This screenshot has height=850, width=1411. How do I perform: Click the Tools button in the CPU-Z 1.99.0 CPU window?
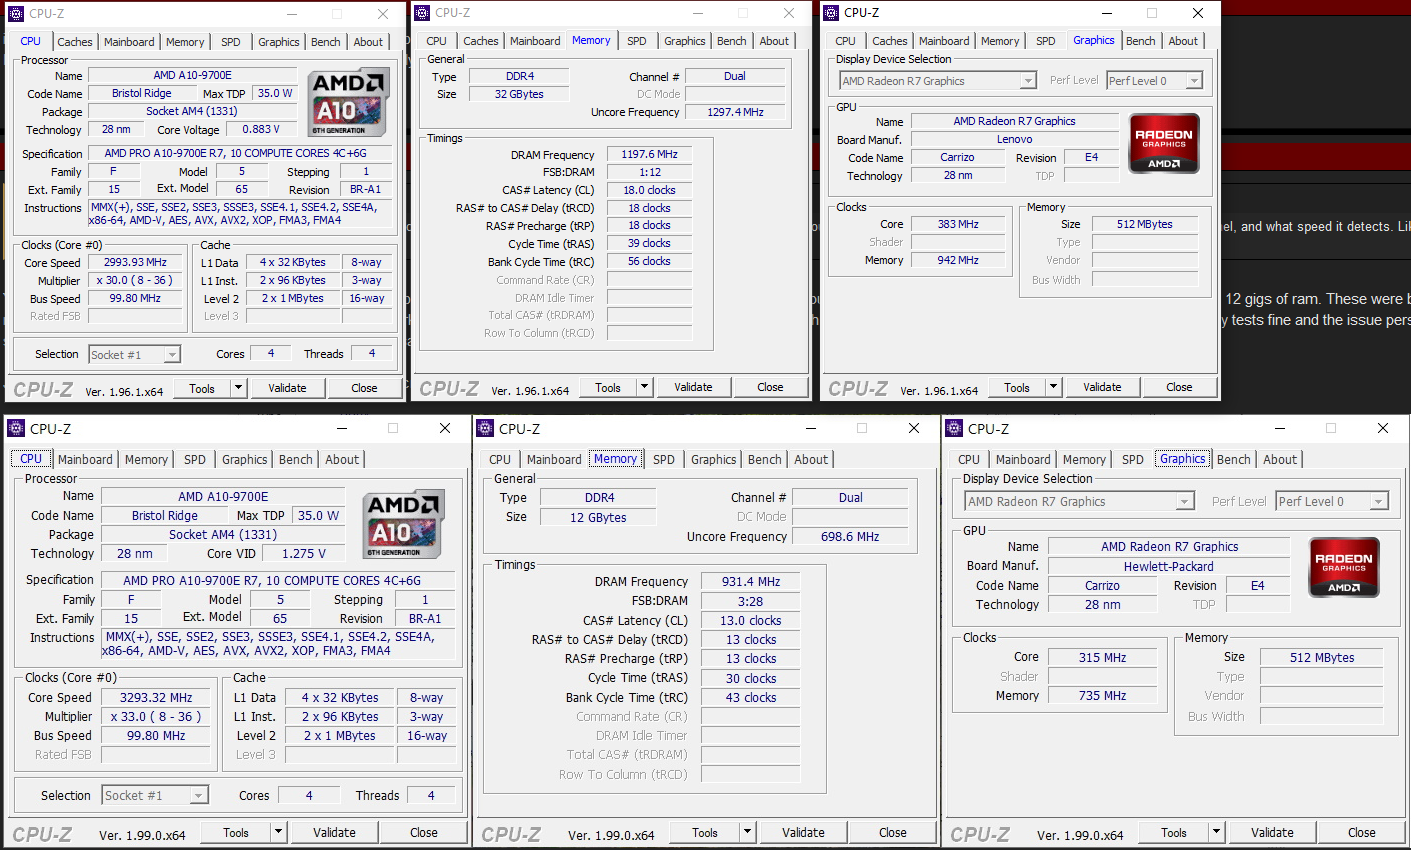pos(236,832)
